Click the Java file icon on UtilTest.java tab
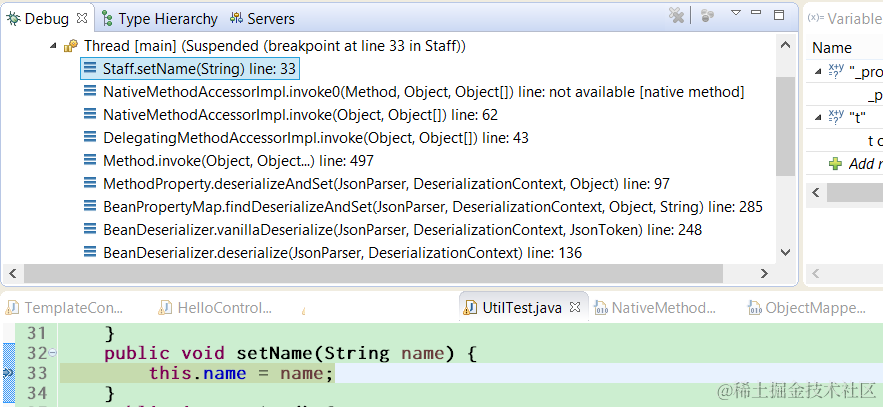883x407 pixels. tap(470, 308)
